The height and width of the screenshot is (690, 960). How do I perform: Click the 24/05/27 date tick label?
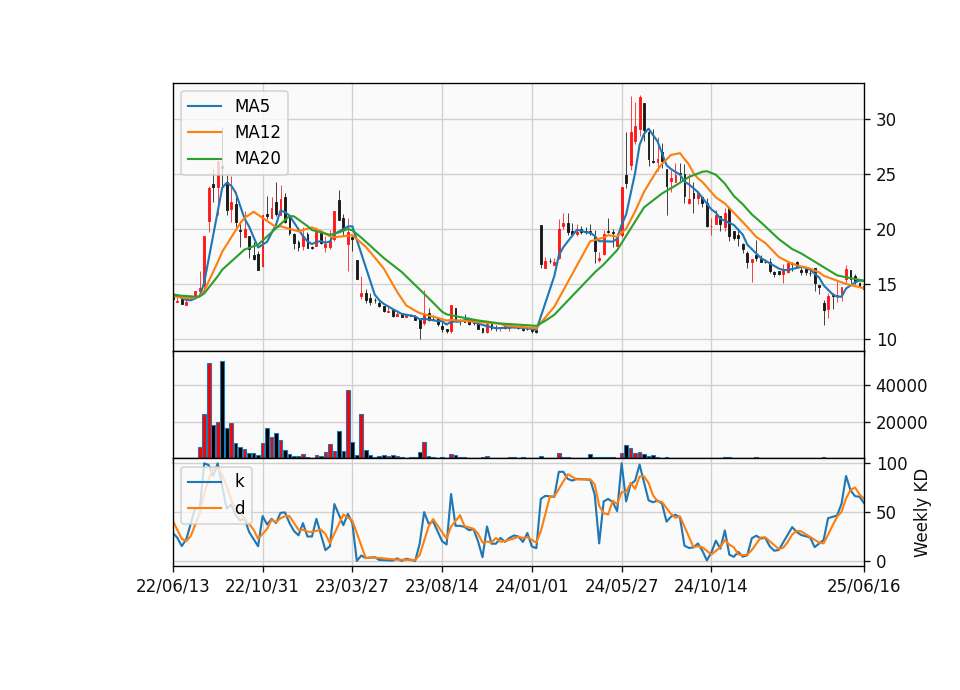621,586
